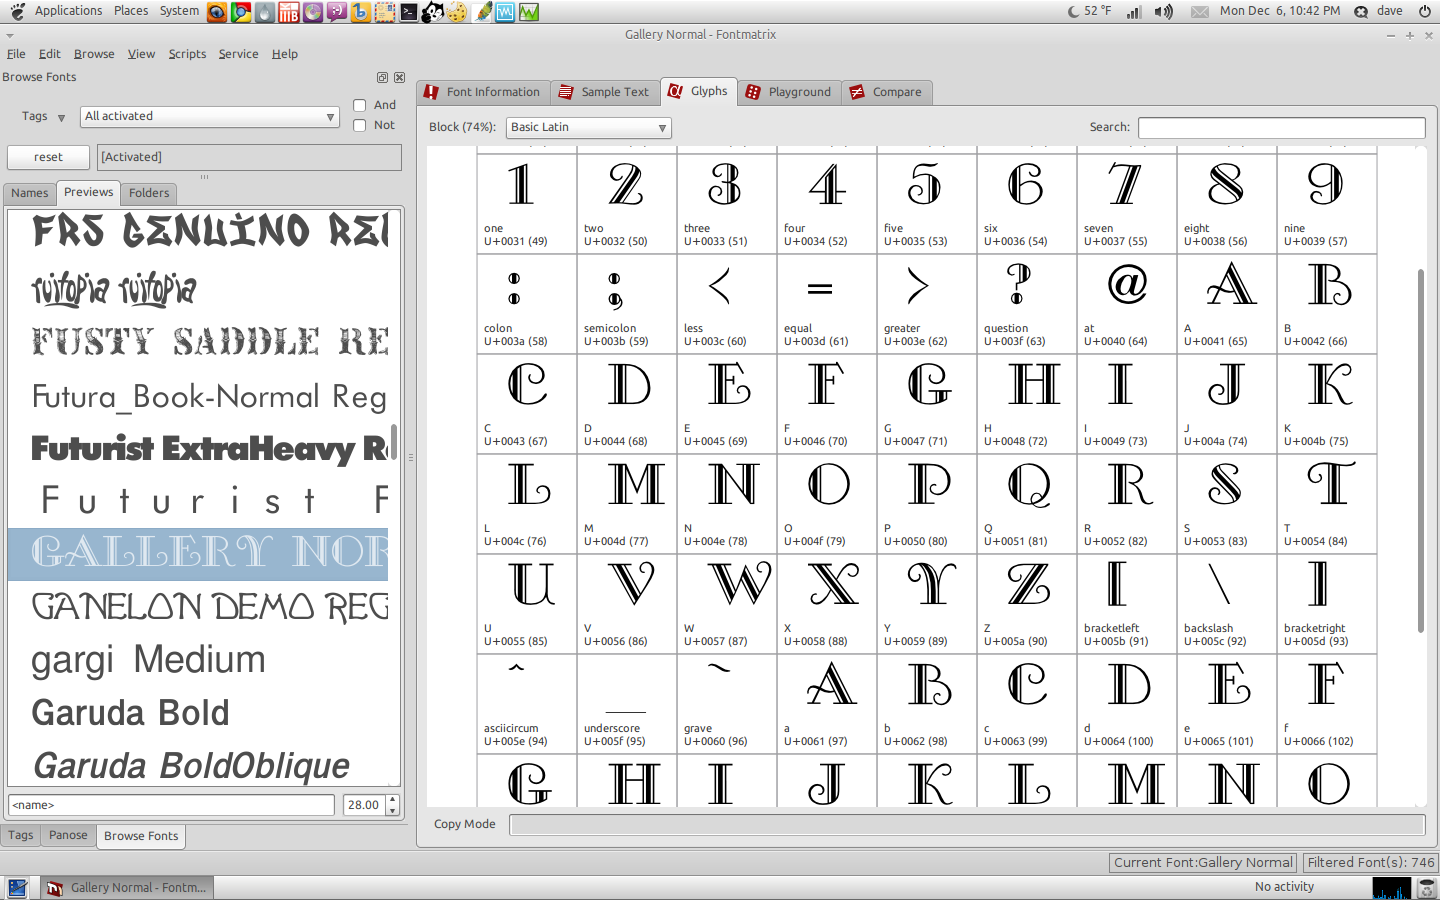The image size is (1440, 900).
Task: Open the trash icon in bottom panel
Action: pyautogui.click(x=1427, y=888)
